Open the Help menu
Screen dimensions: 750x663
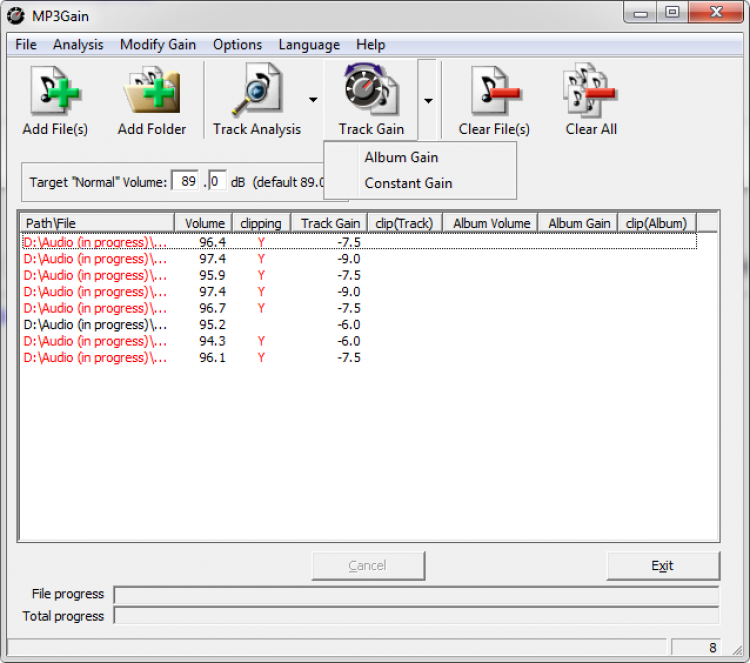[370, 44]
